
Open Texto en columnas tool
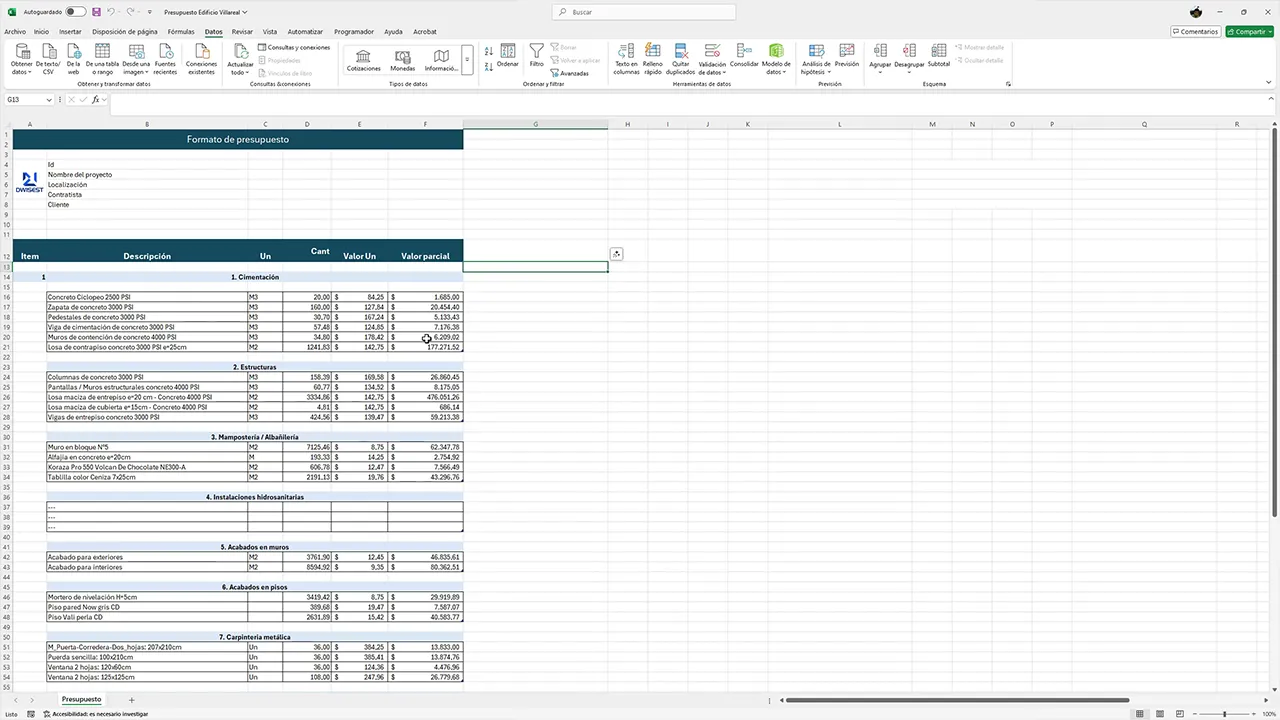pyautogui.click(x=626, y=58)
